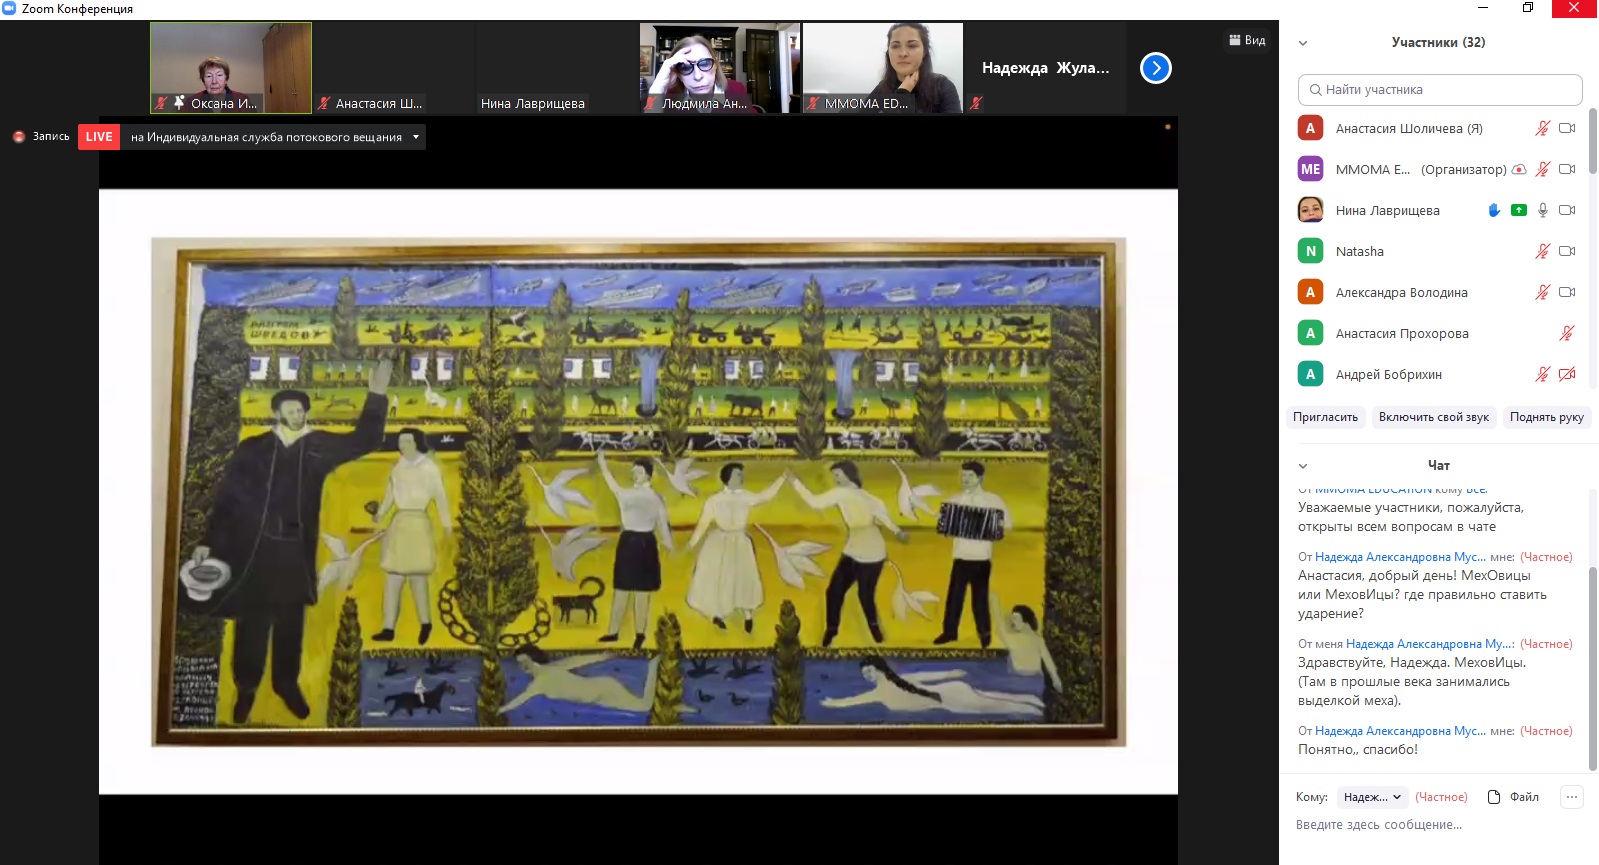Open the Вид view menu
This screenshot has height=865, width=1599.
pyautogui.click(x=1247, y=40)
